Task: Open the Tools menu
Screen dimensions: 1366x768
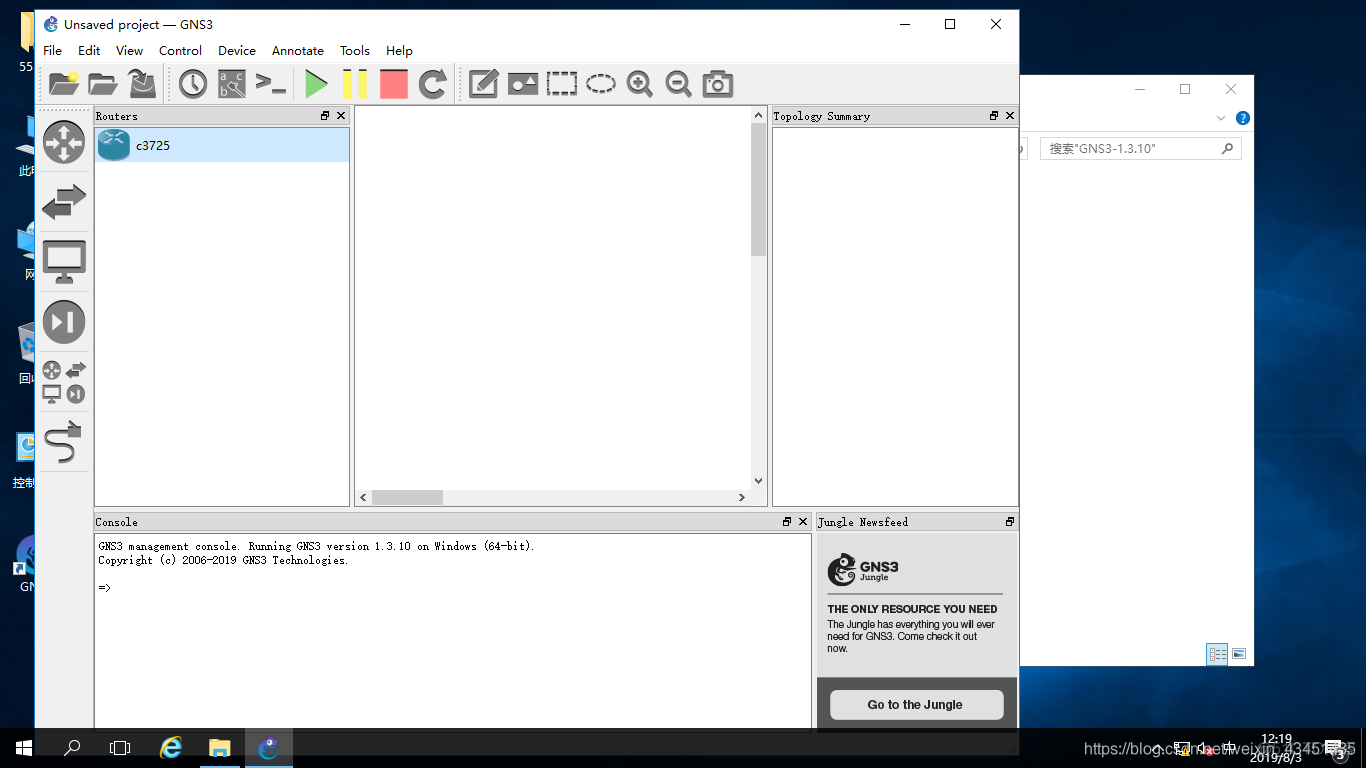Action: coord(355,50)
